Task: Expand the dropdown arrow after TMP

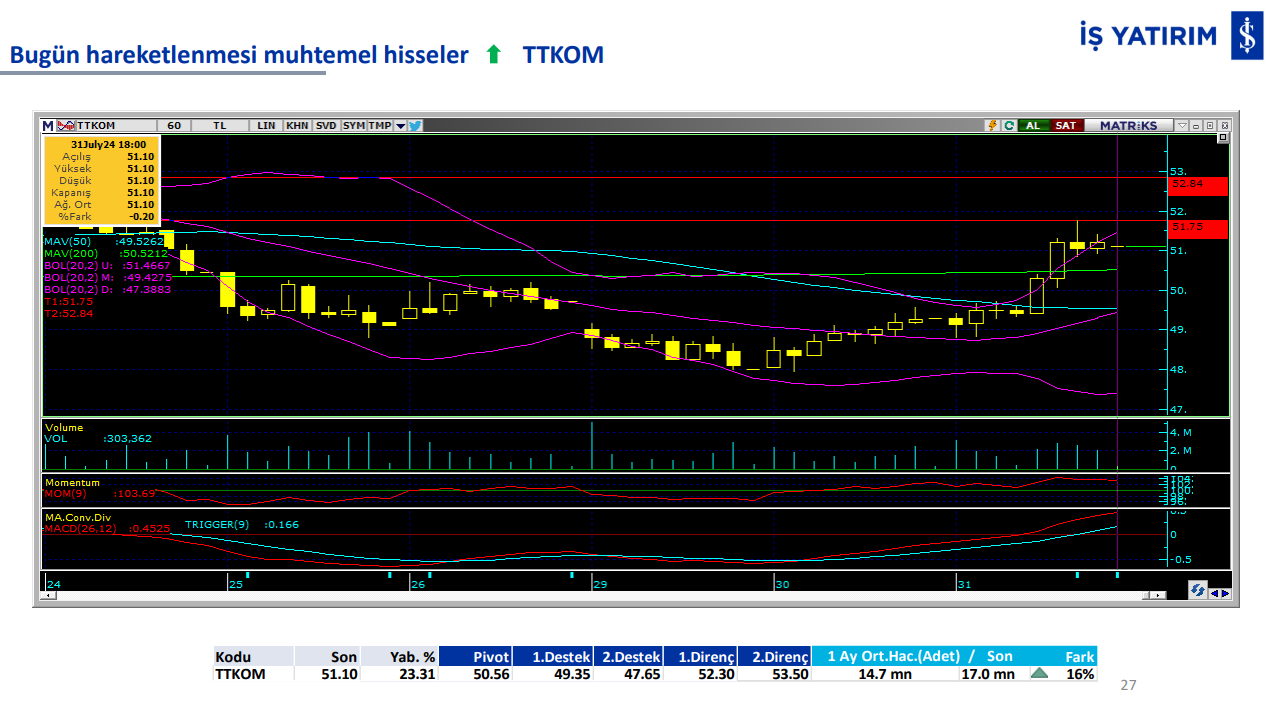Action: (x=400, y=126)
